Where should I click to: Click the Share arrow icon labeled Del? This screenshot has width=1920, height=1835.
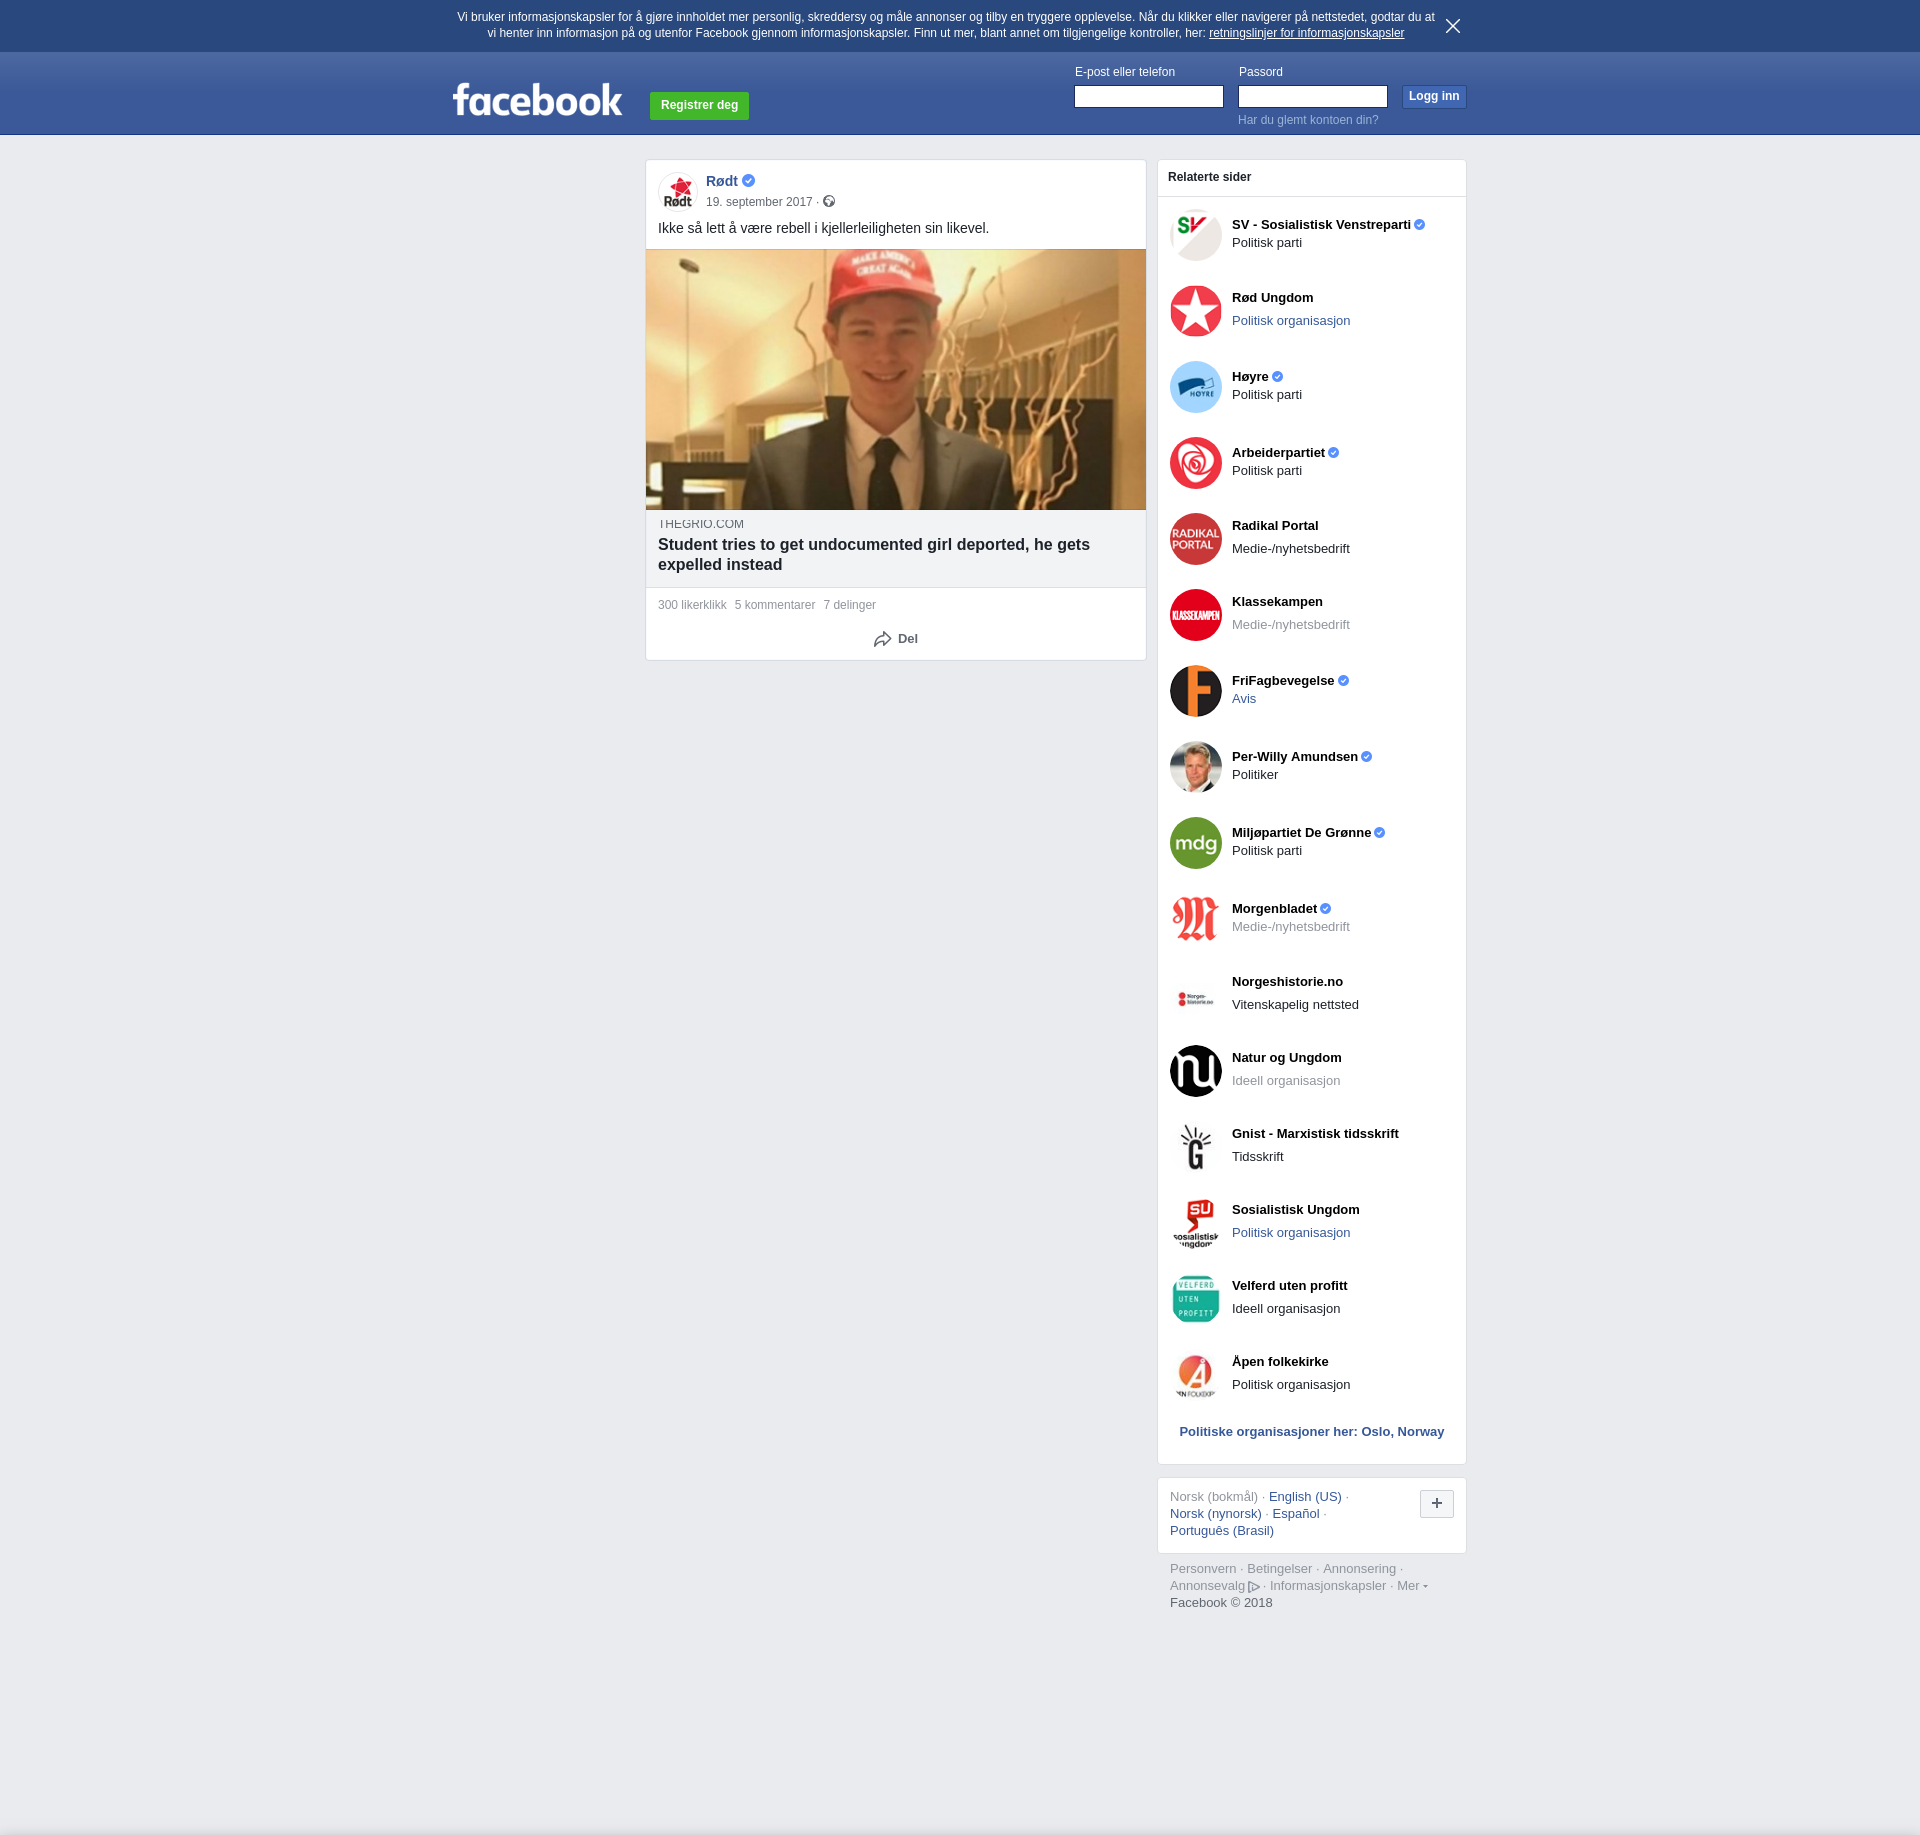(882, 639)
